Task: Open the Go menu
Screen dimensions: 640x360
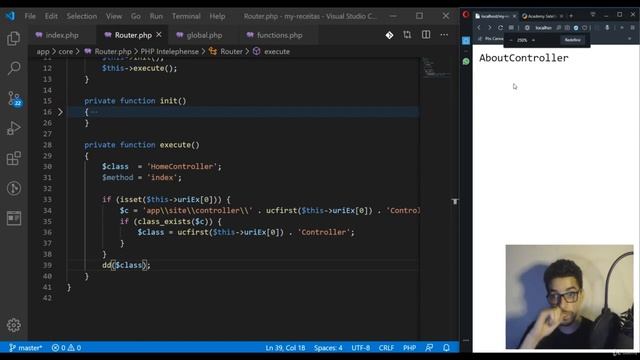Action: click(x=136, y=16)
